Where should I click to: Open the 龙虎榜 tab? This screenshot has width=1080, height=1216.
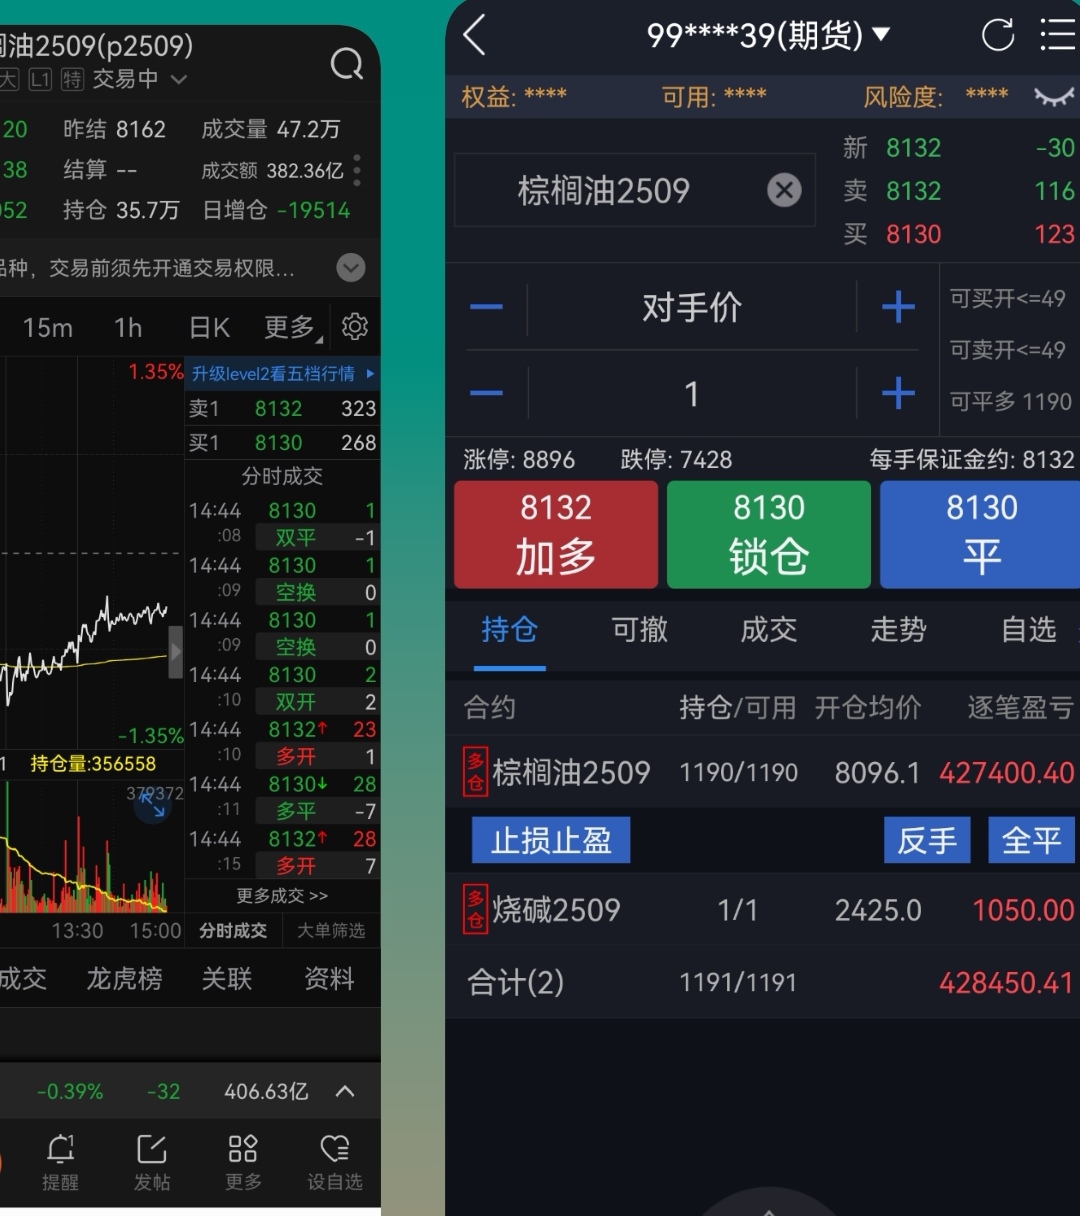(x=124, y=978)
